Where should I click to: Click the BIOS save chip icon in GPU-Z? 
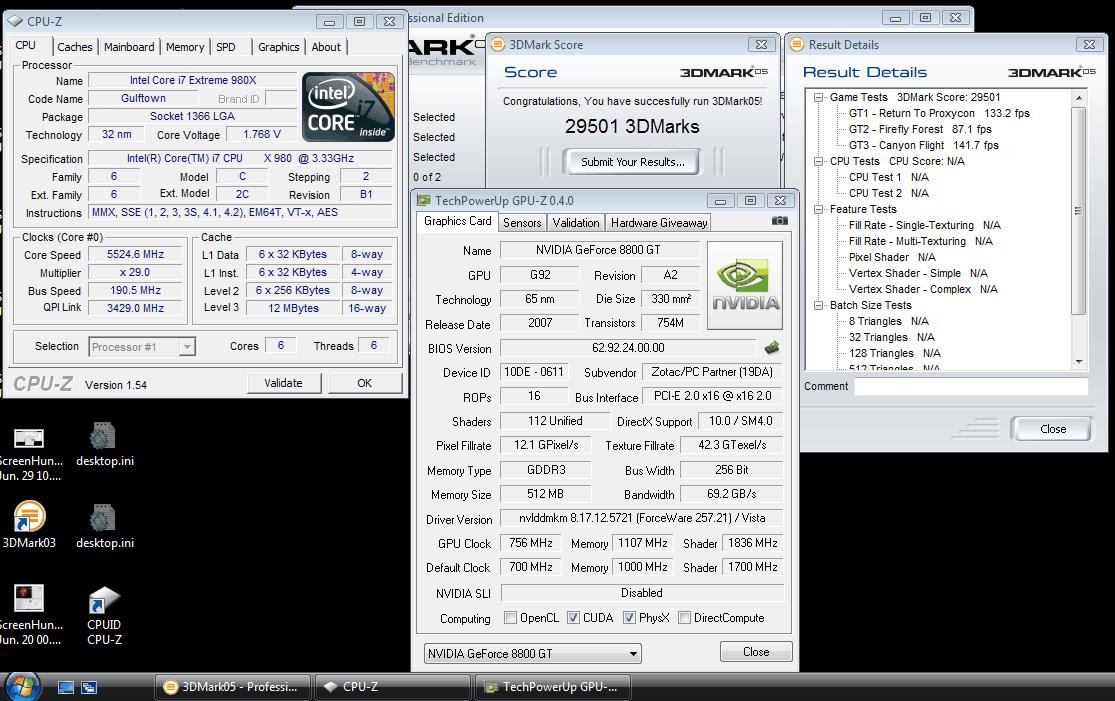point(772,348)
